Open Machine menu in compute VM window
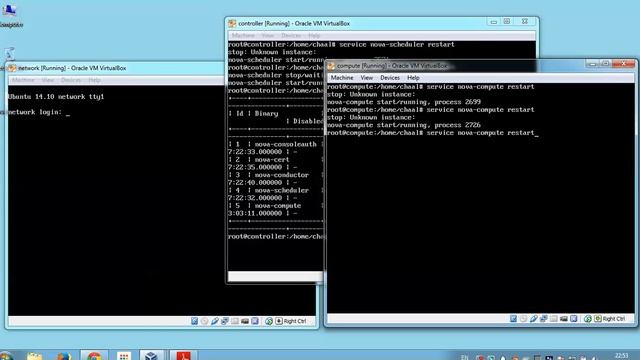Screen dimensions: 640x360 coord(342,78)
